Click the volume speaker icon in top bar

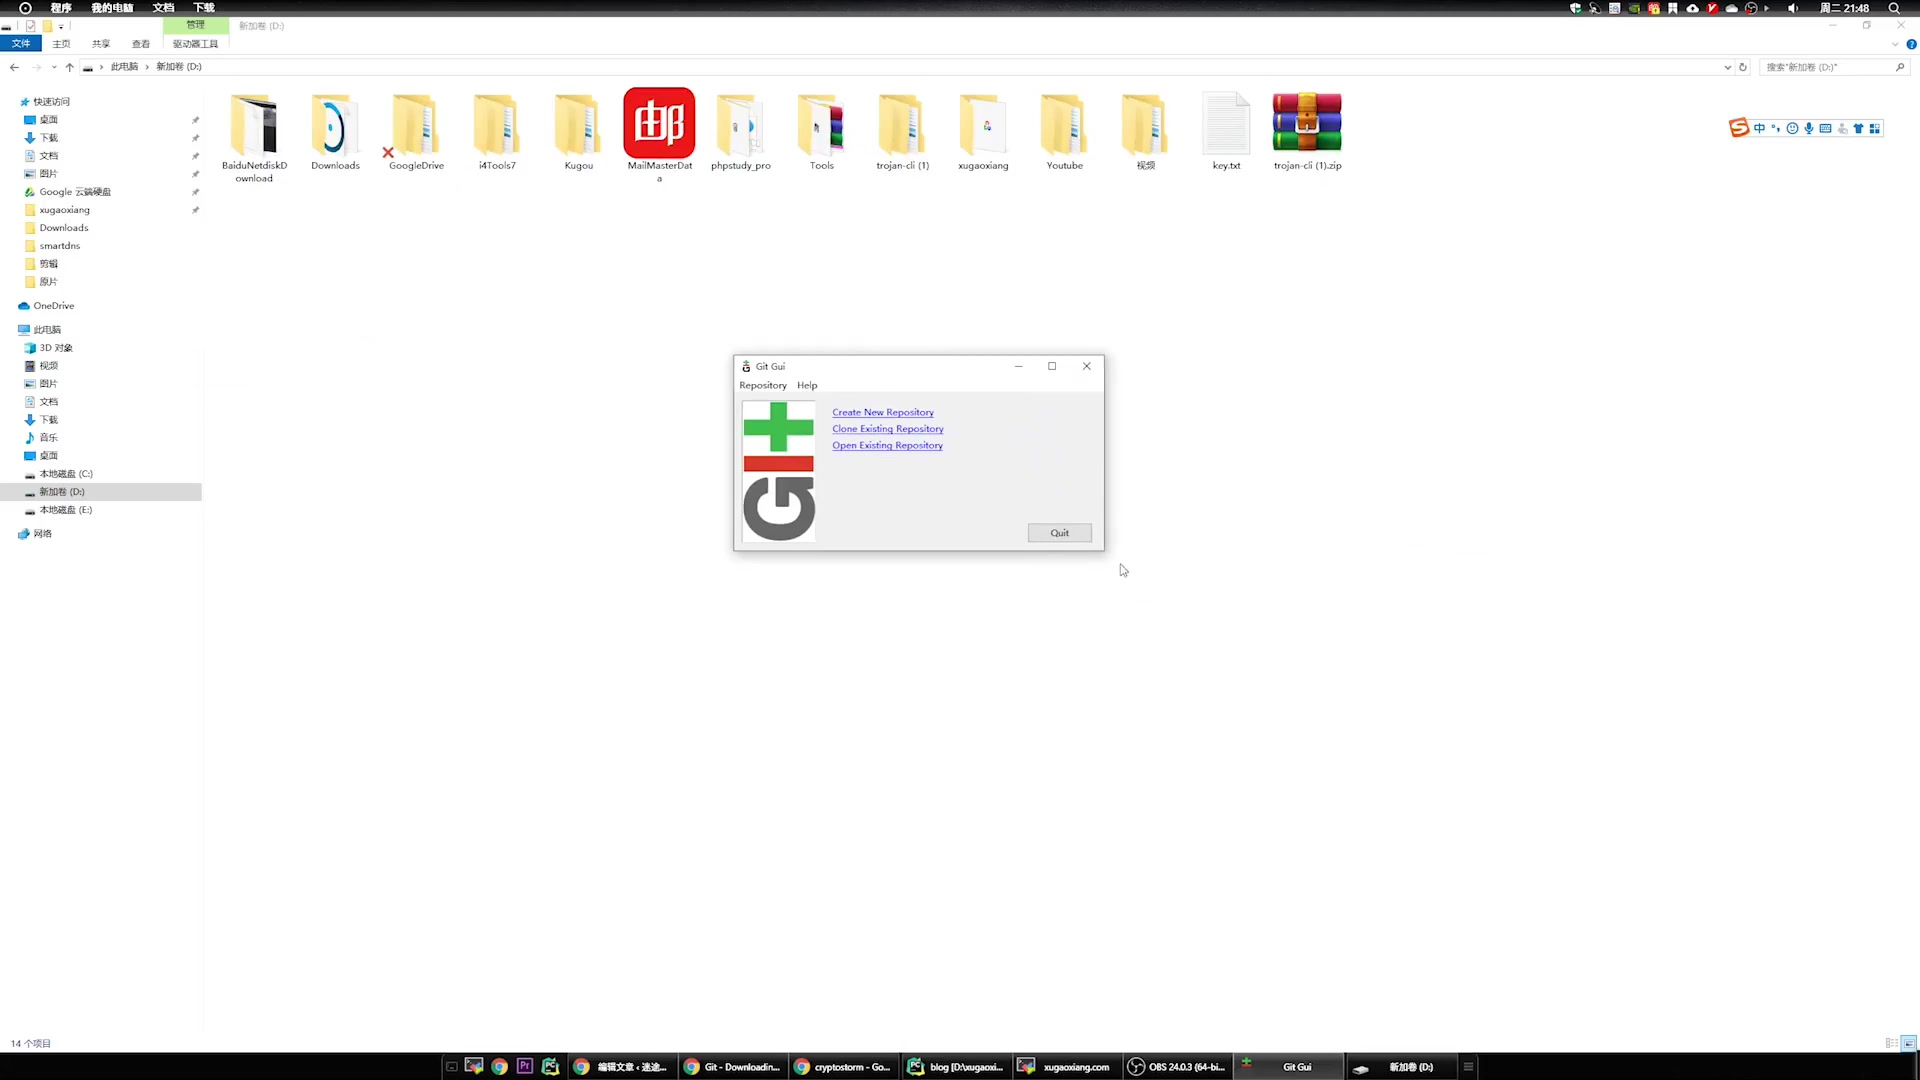click(x=1793, y=8)
